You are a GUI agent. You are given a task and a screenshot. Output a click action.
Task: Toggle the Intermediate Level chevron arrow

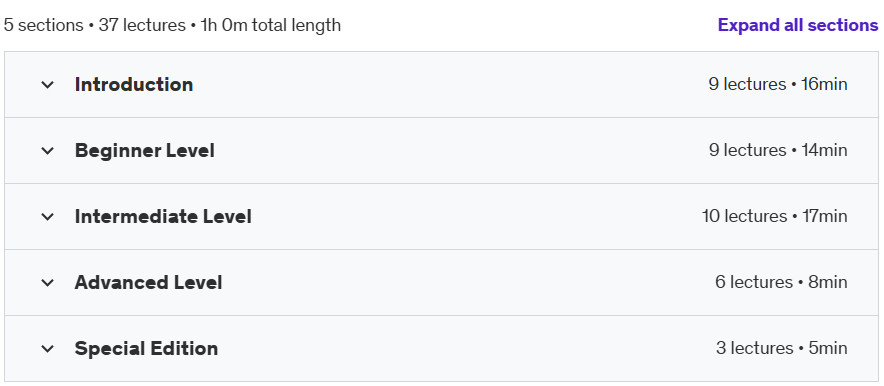[x=47, y=216]
